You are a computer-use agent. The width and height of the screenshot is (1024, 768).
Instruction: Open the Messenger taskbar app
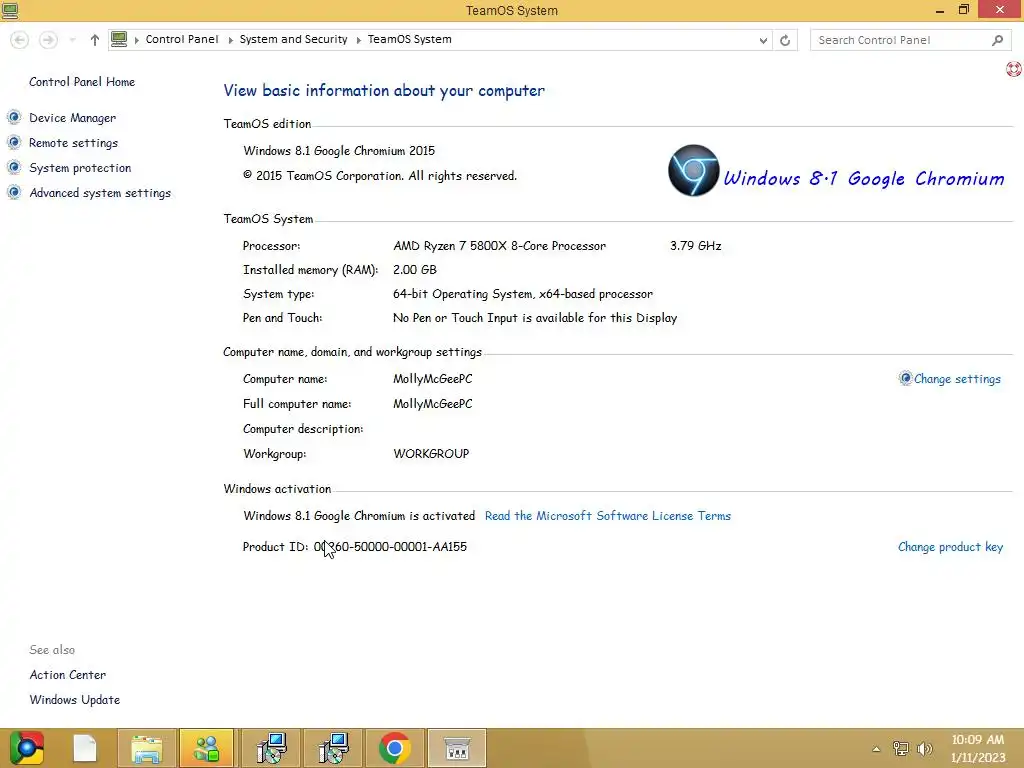click(x=206, y=748)
